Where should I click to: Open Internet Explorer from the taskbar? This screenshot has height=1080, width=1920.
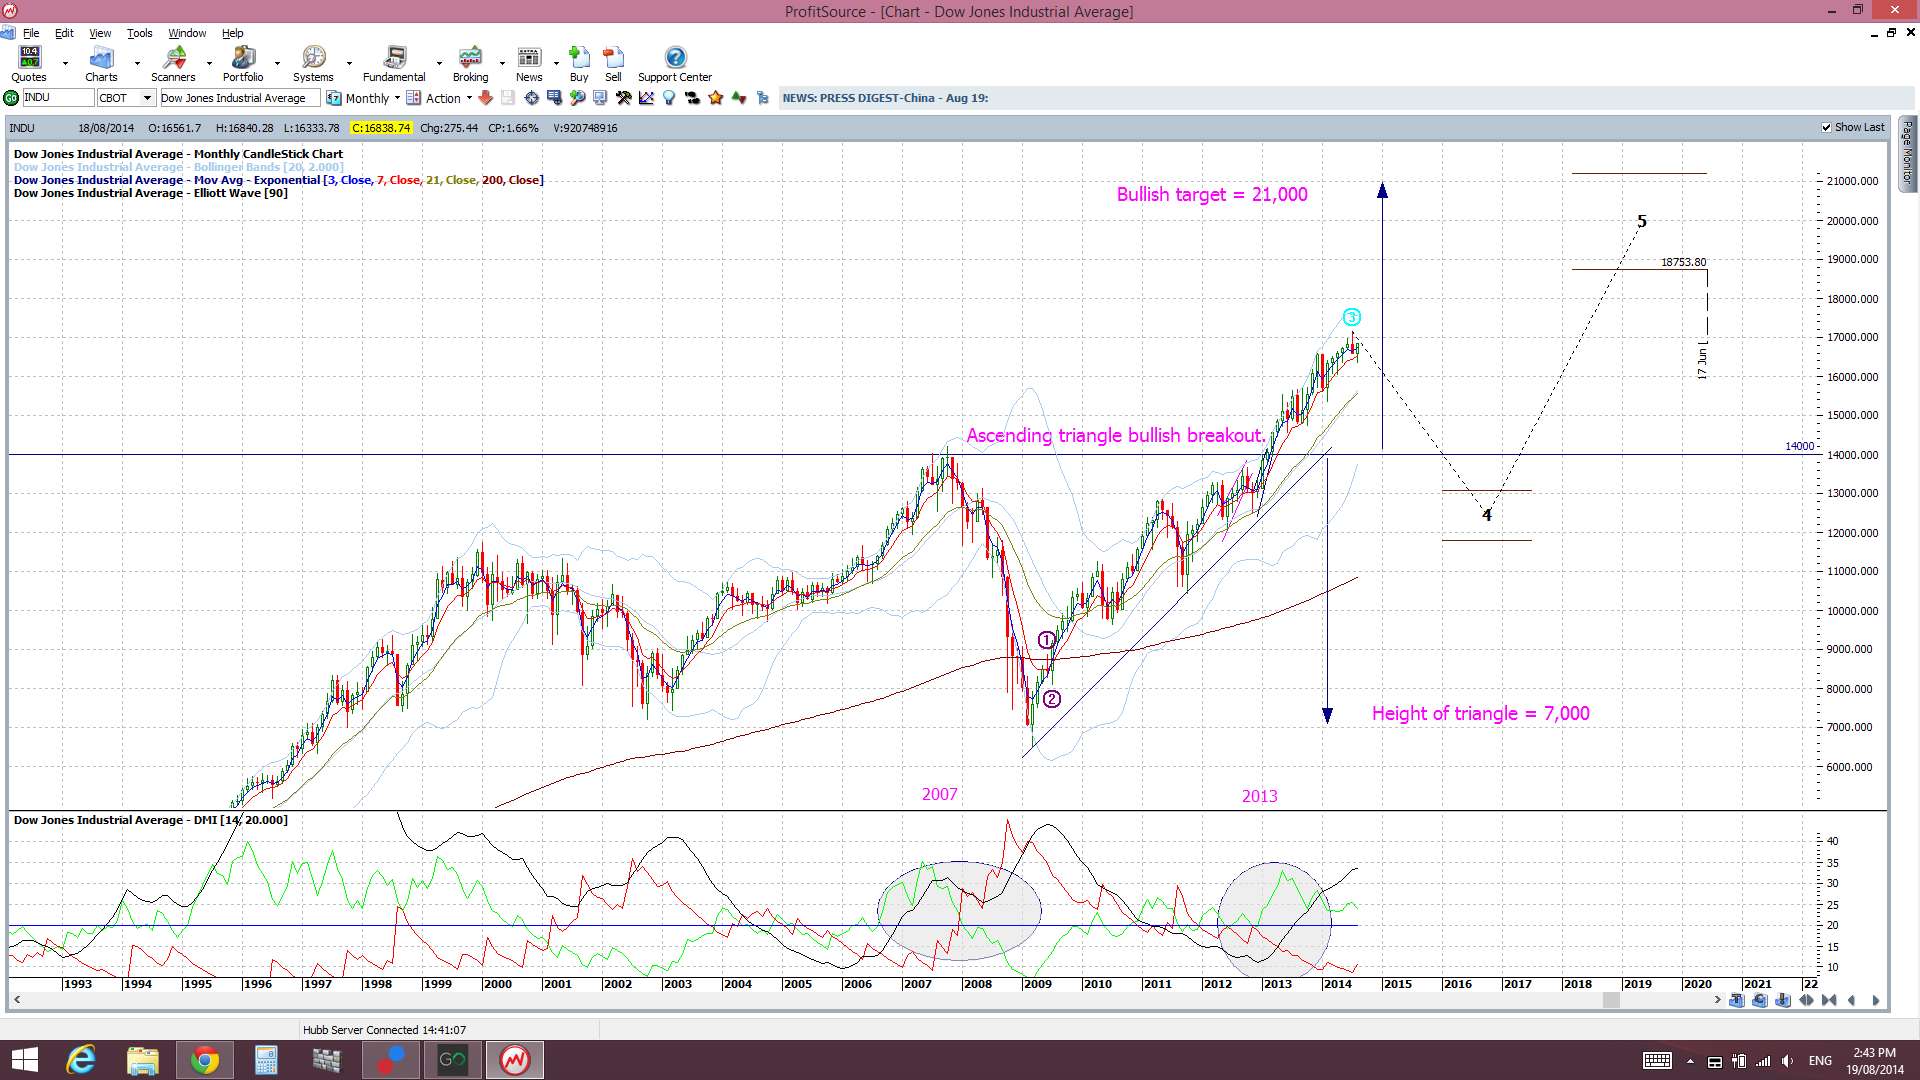(x=80, y=1060)
